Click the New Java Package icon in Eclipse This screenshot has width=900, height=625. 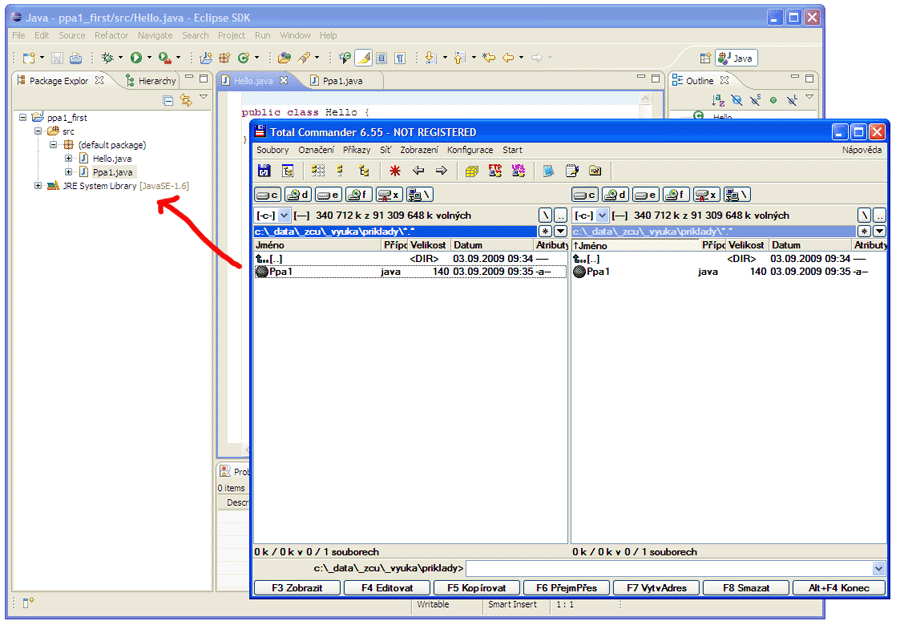pos(225,58)
